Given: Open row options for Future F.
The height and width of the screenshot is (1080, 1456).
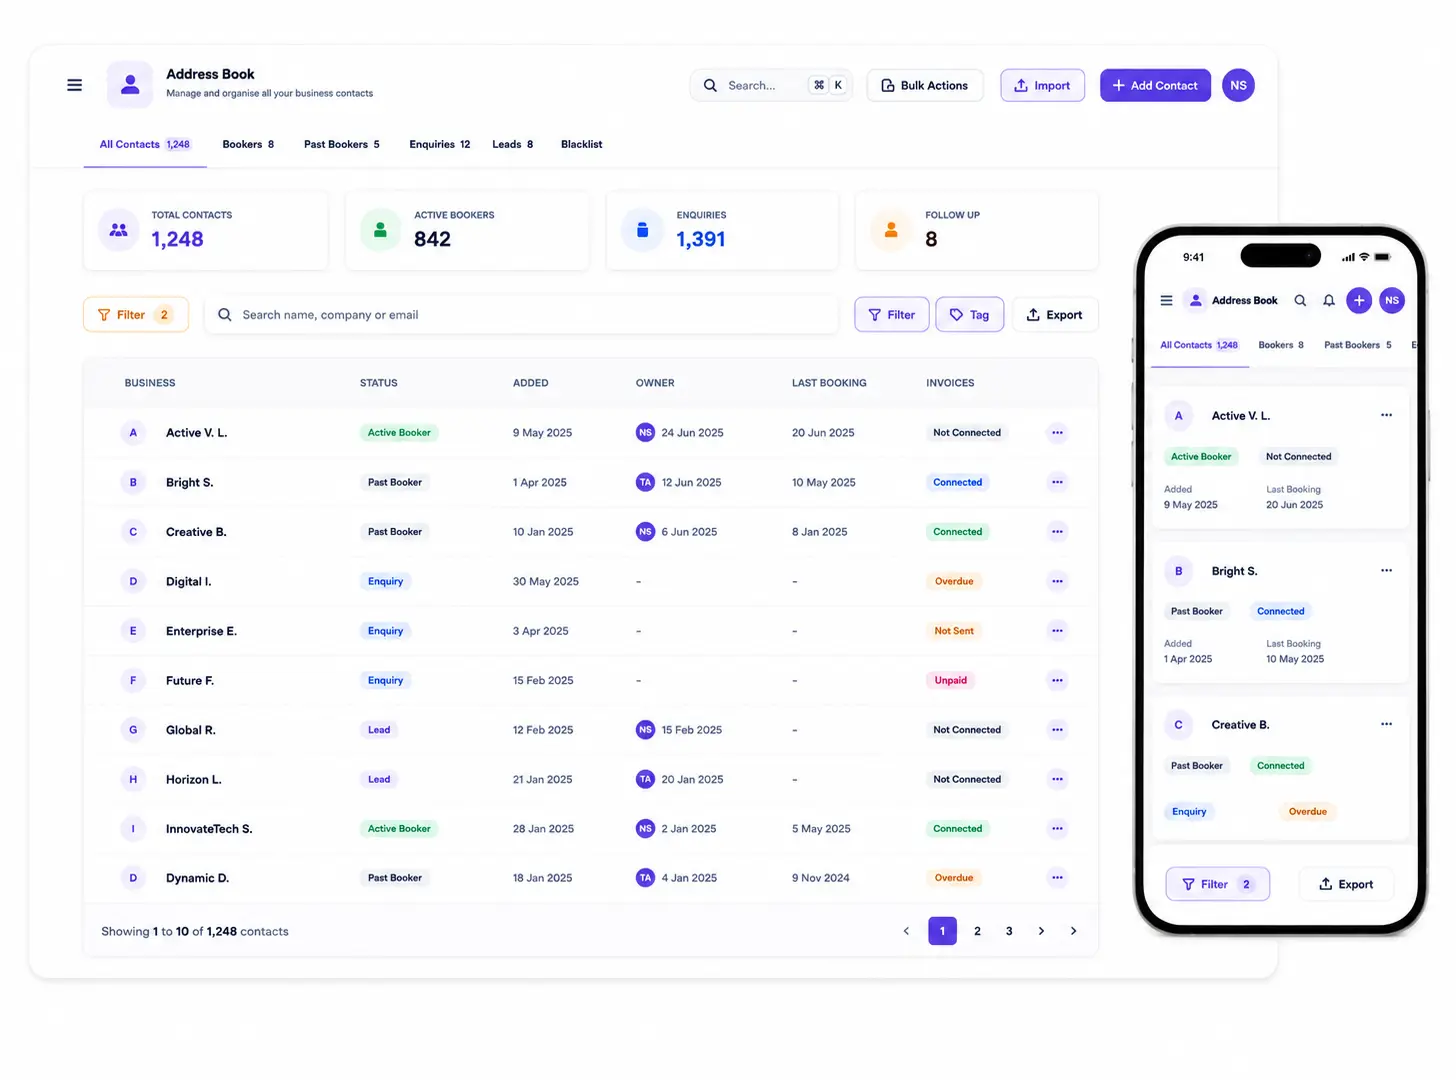Looking at the screenshot, I should click(1057, 680).
